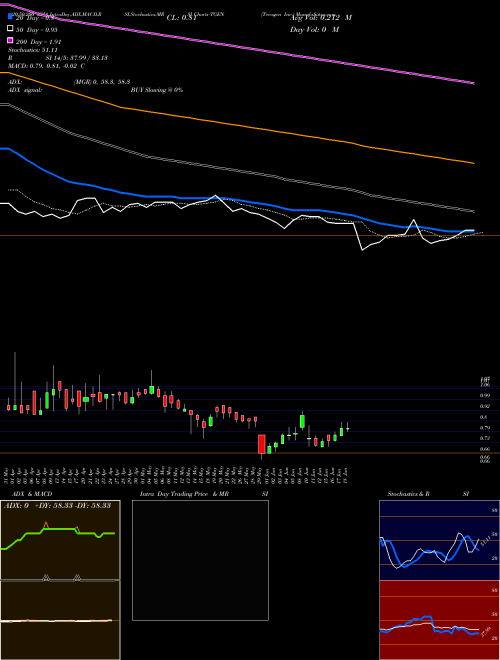This screenshot has height=660, width=500.
Task: Click the large red candlestick at the low
Action: (261, 444)
